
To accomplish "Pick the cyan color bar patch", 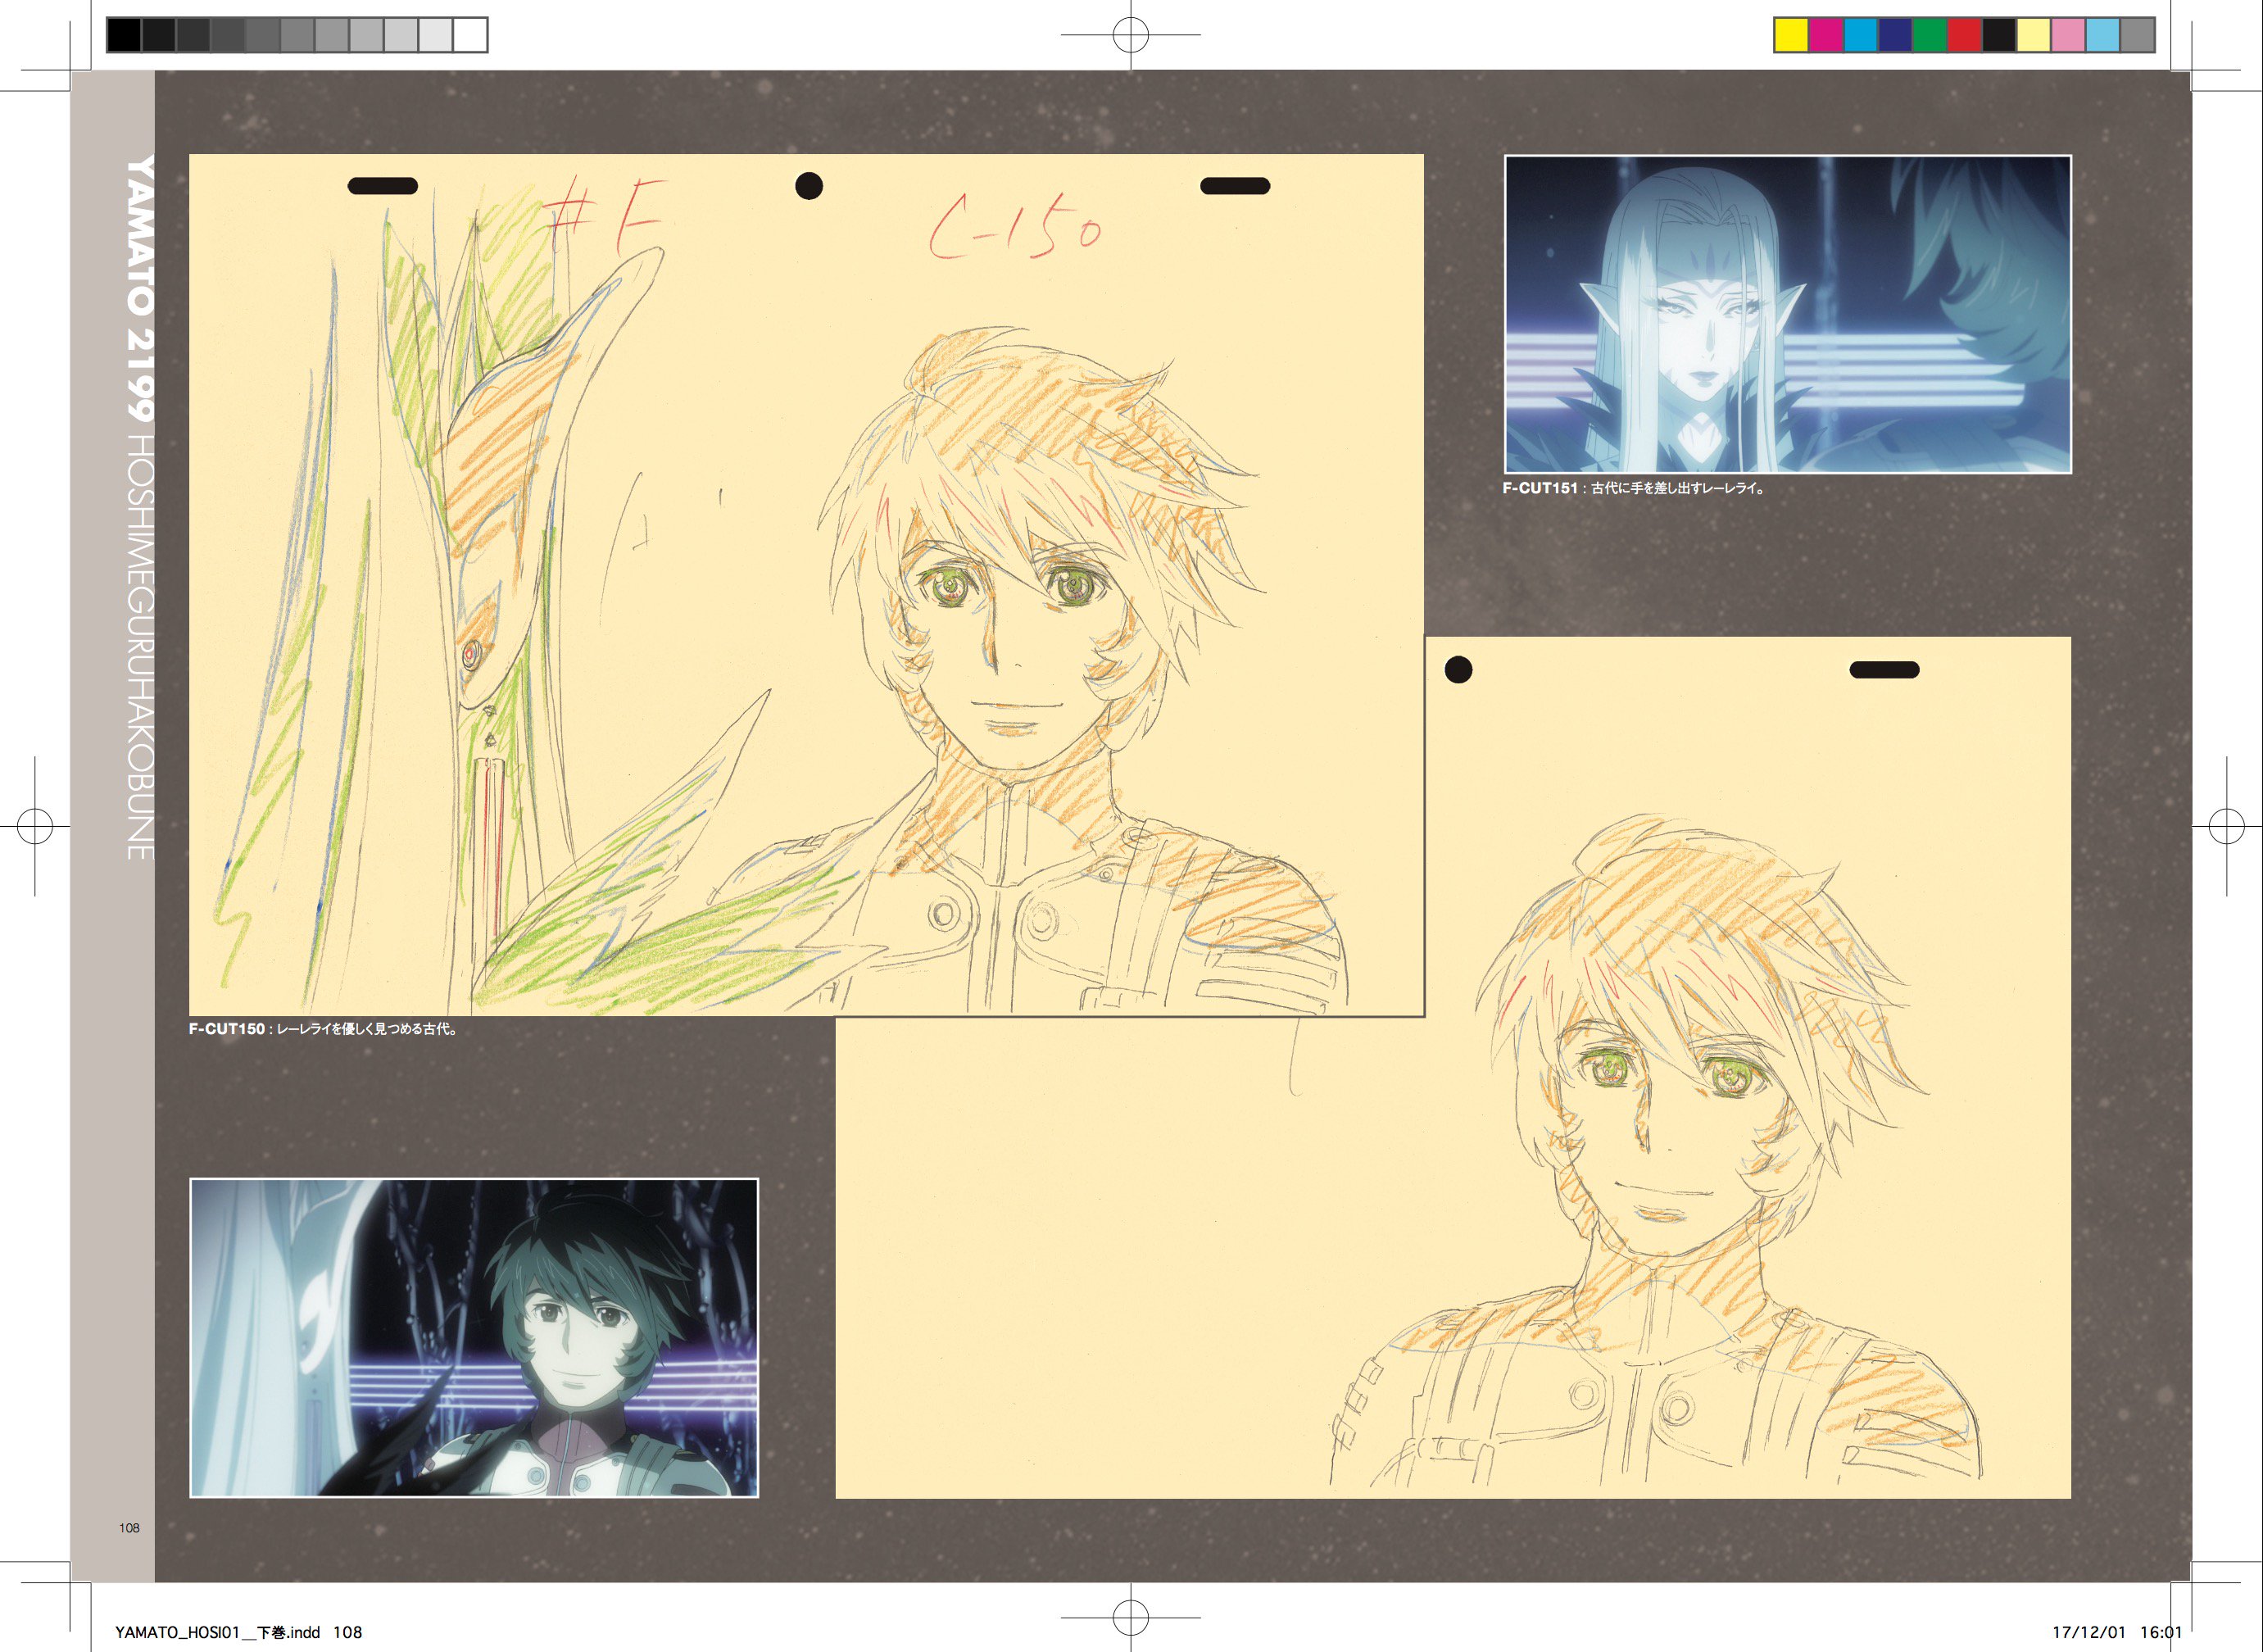I will (x=1860, y=35).
